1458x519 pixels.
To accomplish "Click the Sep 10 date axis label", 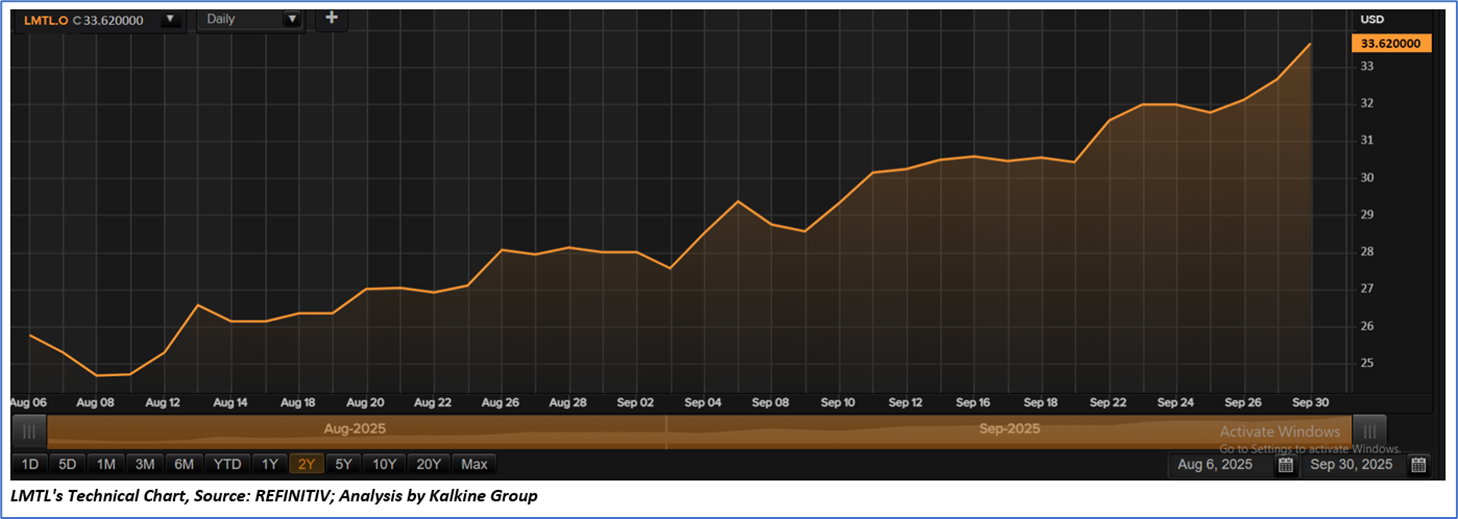I will [838, 402].
